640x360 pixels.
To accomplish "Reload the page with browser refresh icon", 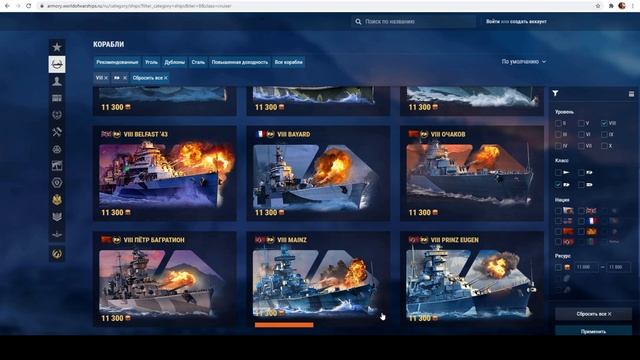I will (x=29, y=6).
